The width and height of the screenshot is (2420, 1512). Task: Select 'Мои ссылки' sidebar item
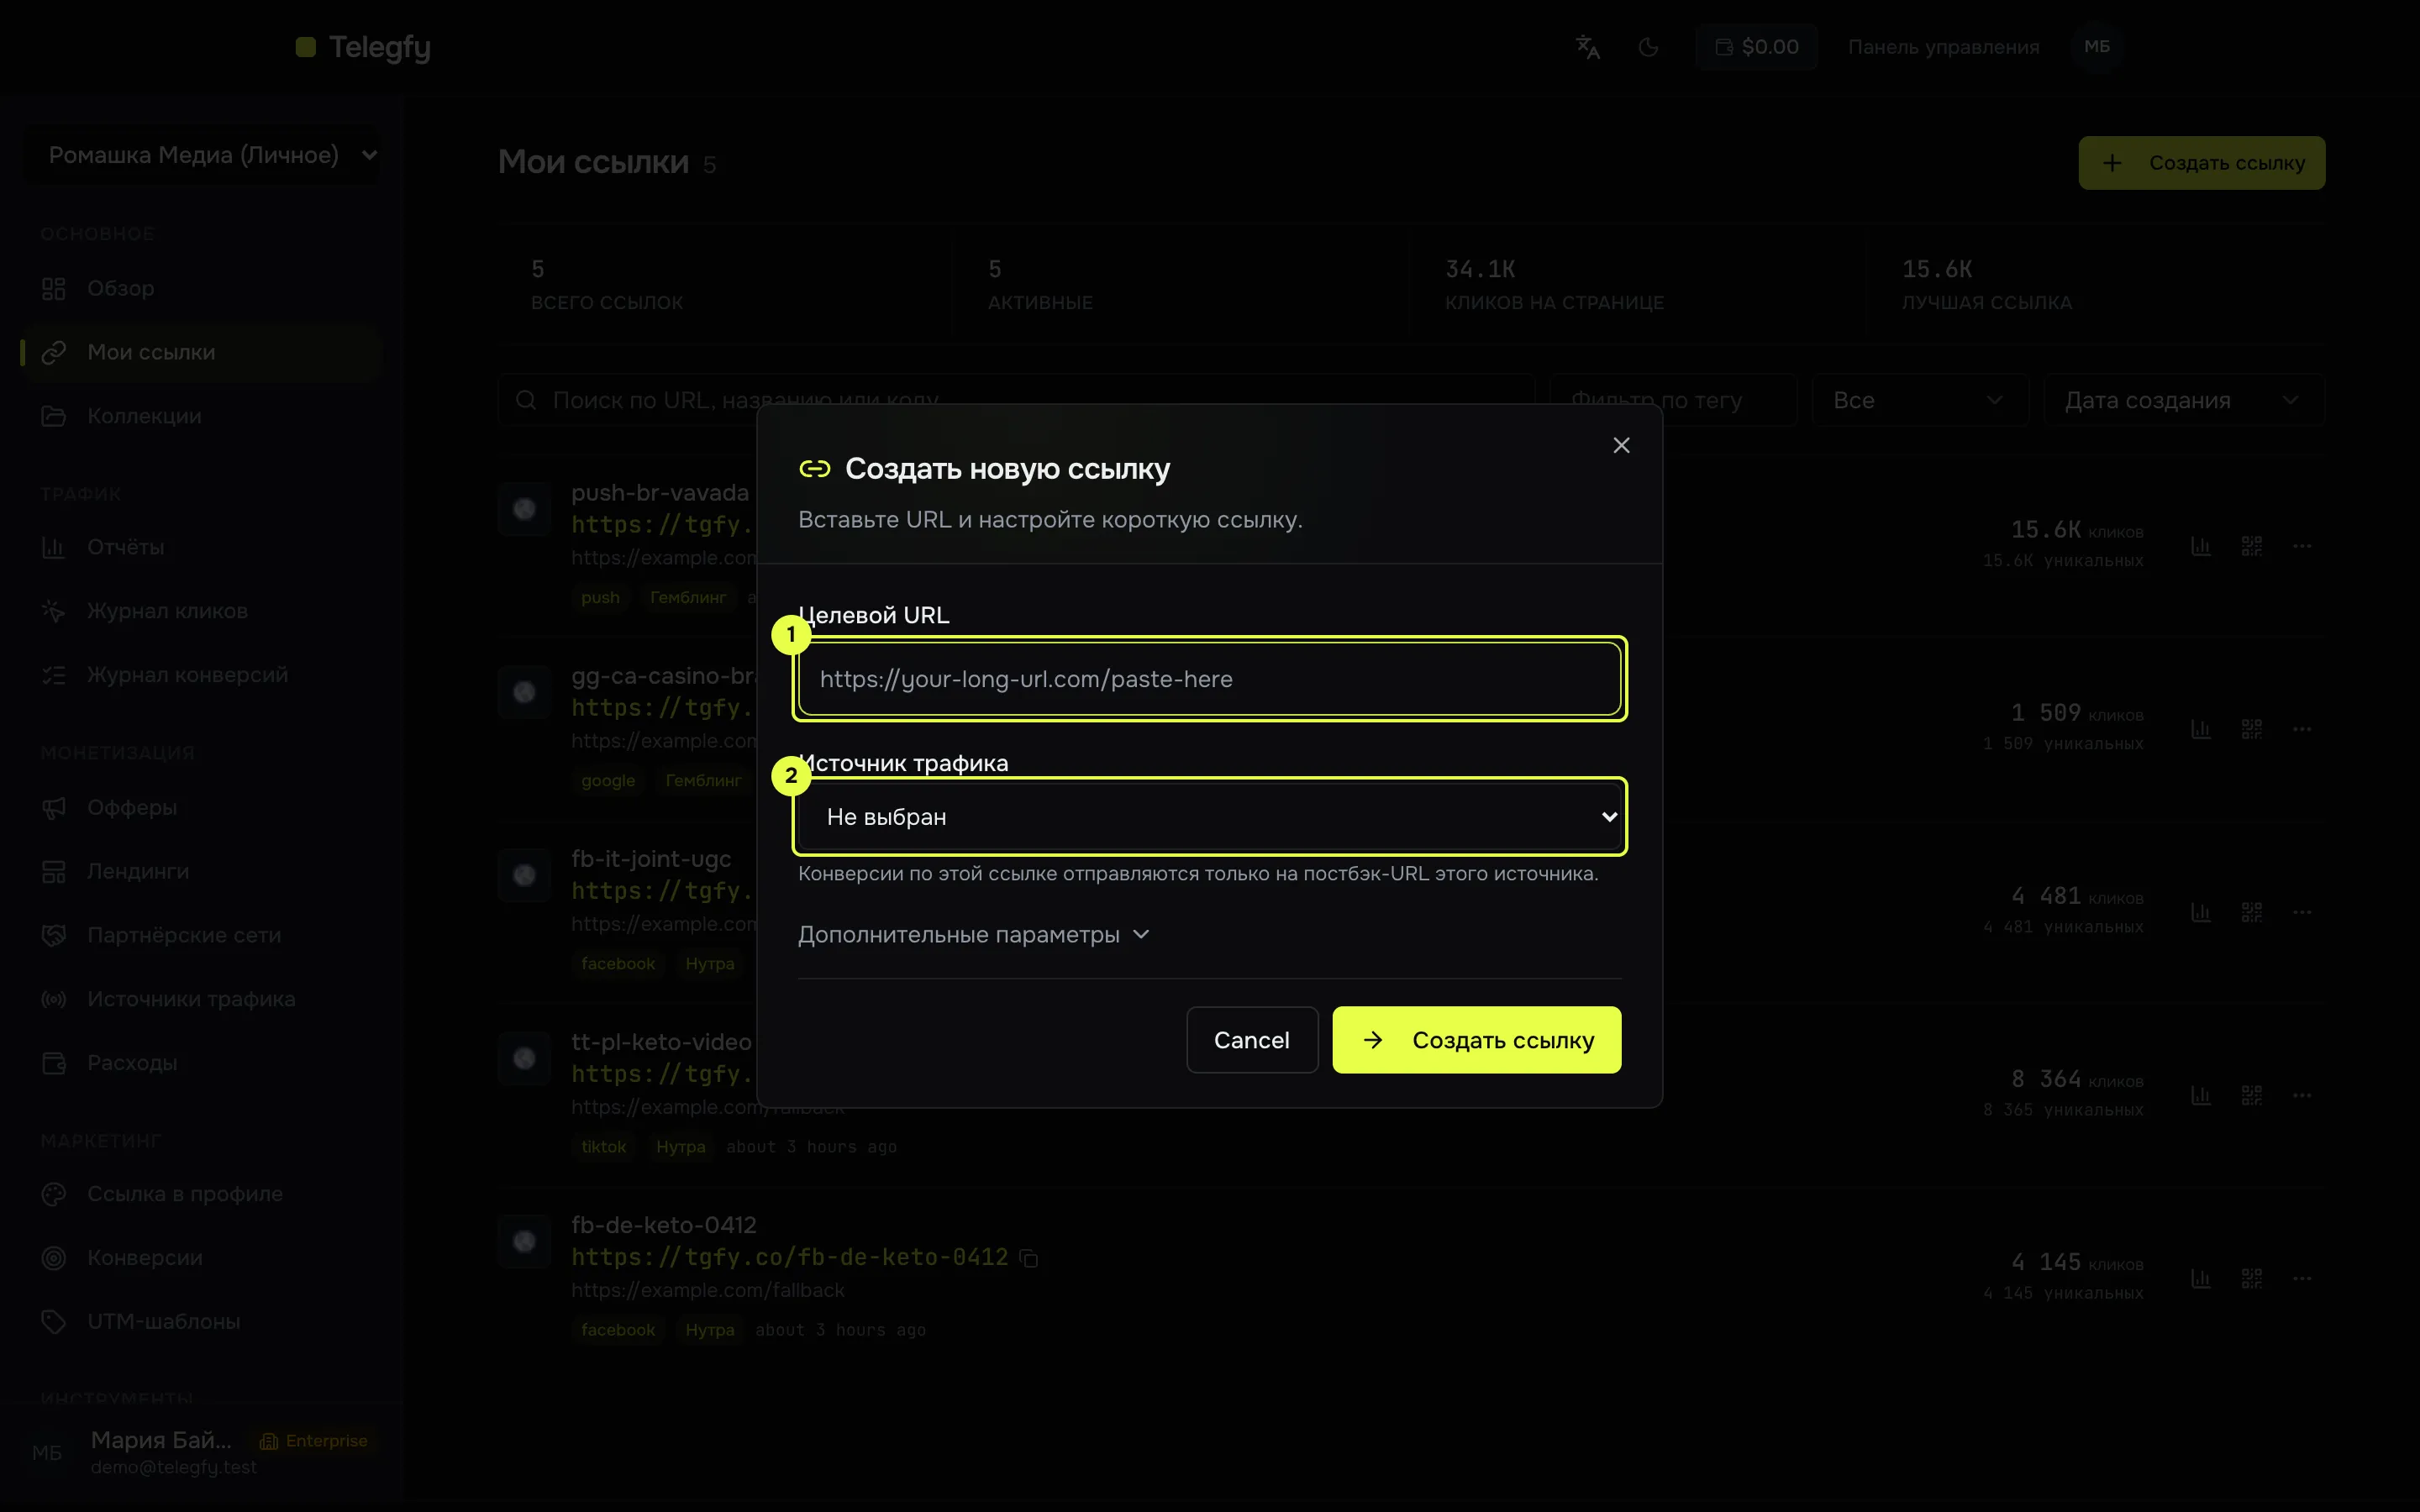tap(202, 352)
